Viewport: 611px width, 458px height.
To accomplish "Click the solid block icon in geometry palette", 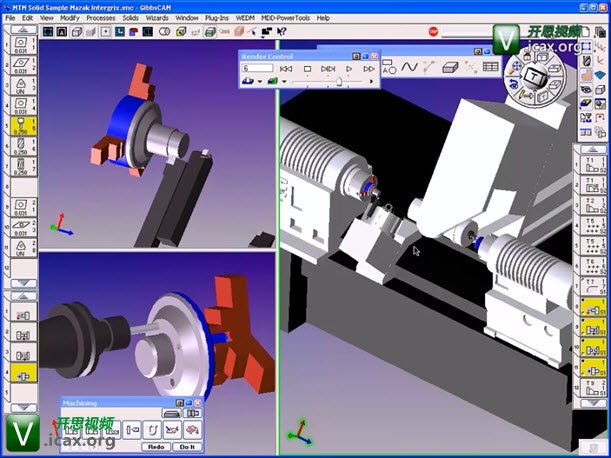I will 450,67.
